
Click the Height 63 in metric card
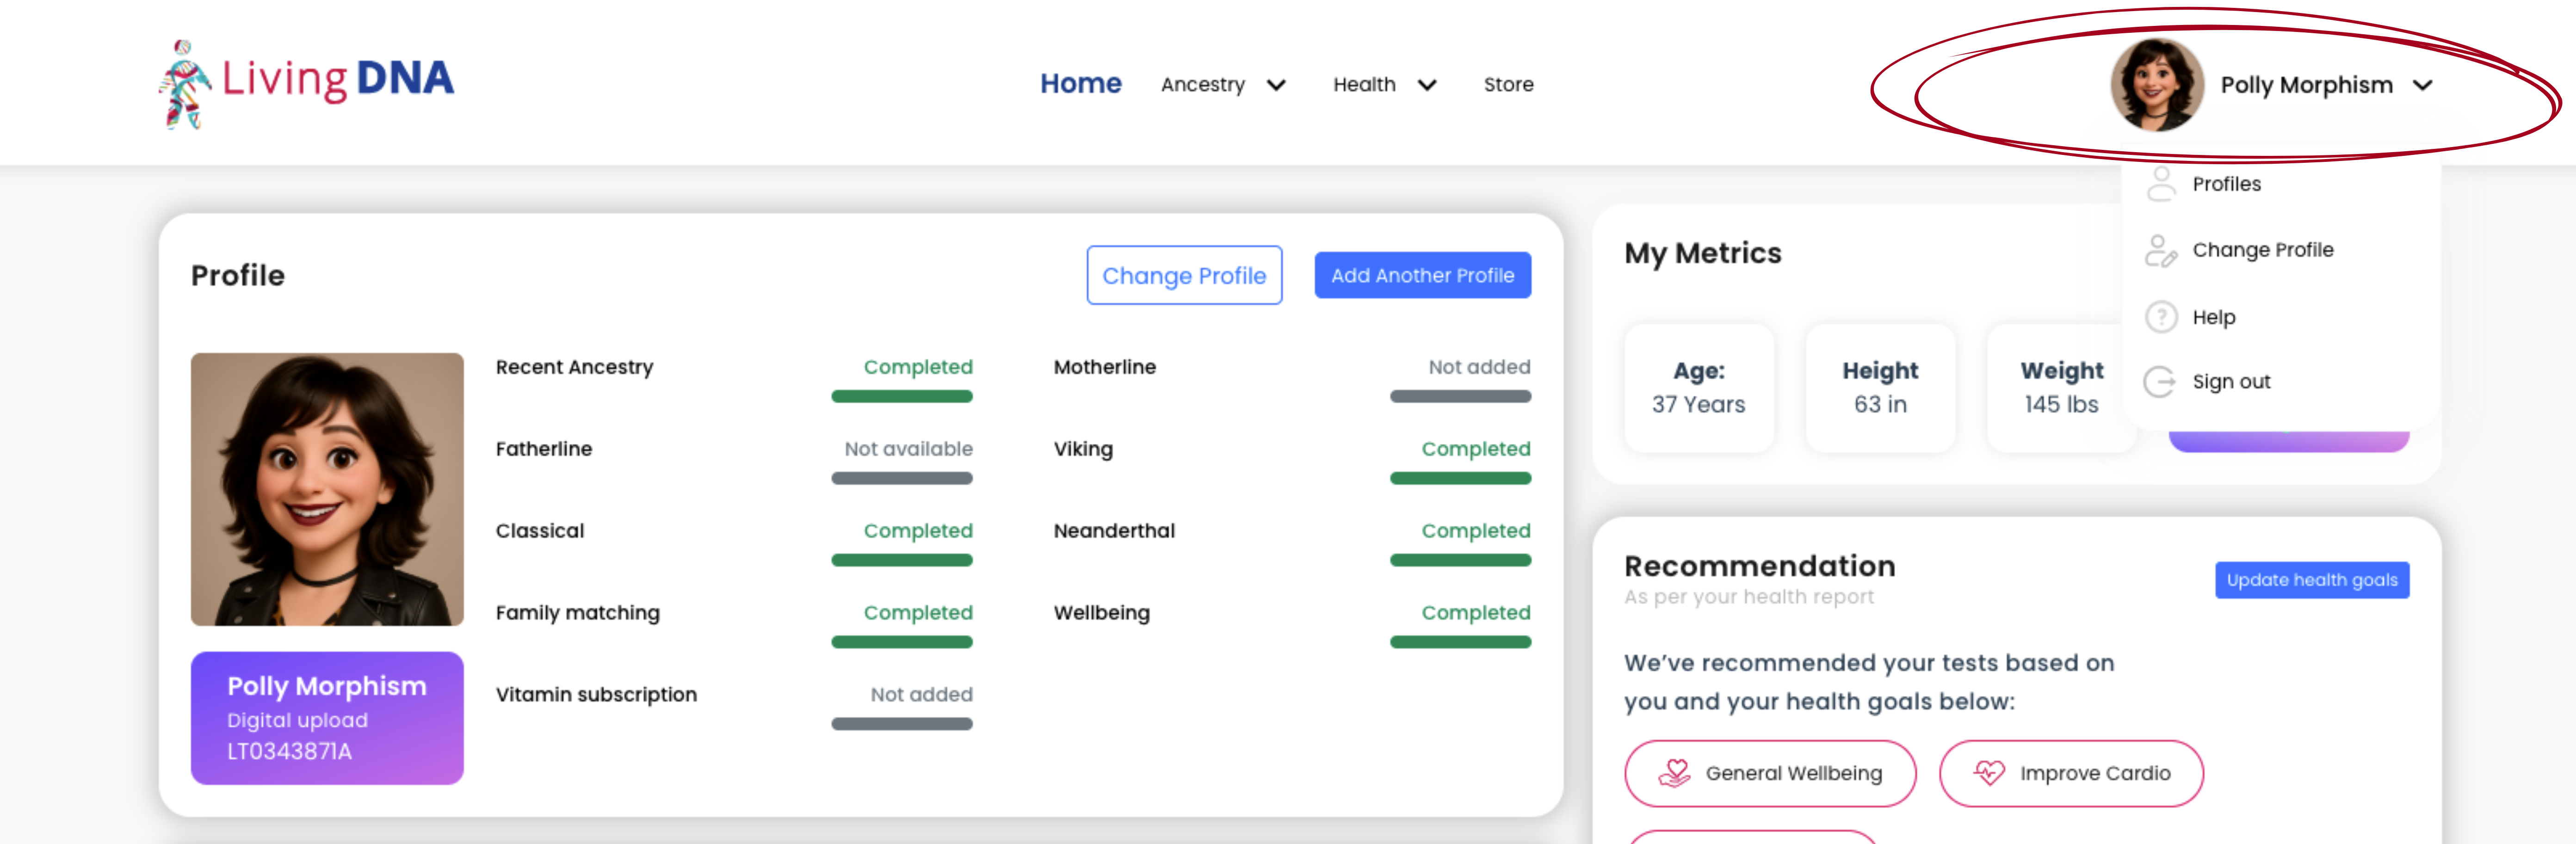[1880, 388]
